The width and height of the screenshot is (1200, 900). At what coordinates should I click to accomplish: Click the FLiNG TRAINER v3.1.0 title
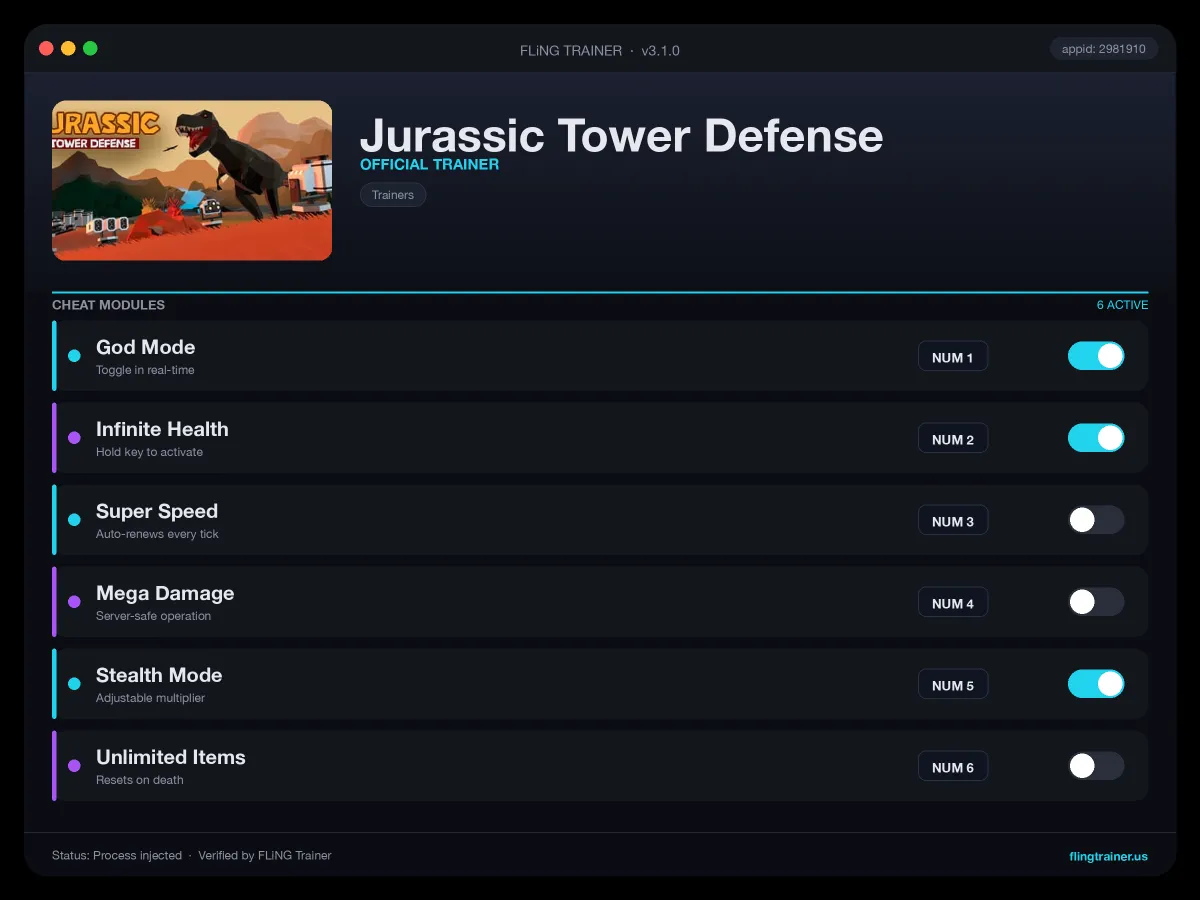600,50
